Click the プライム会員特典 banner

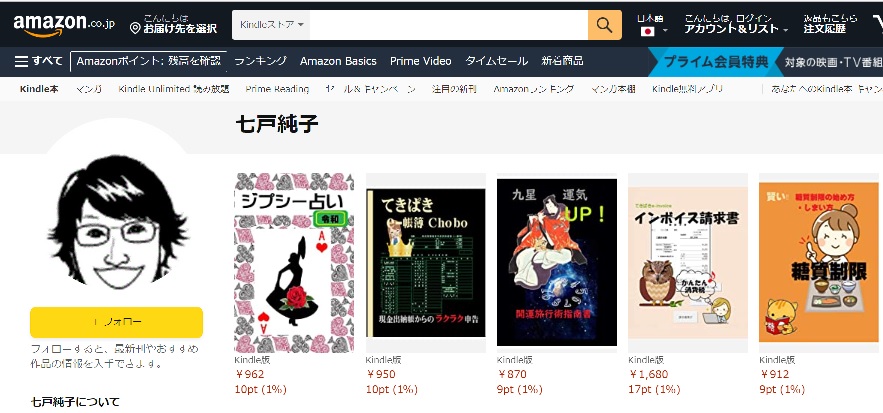point(715,61)
